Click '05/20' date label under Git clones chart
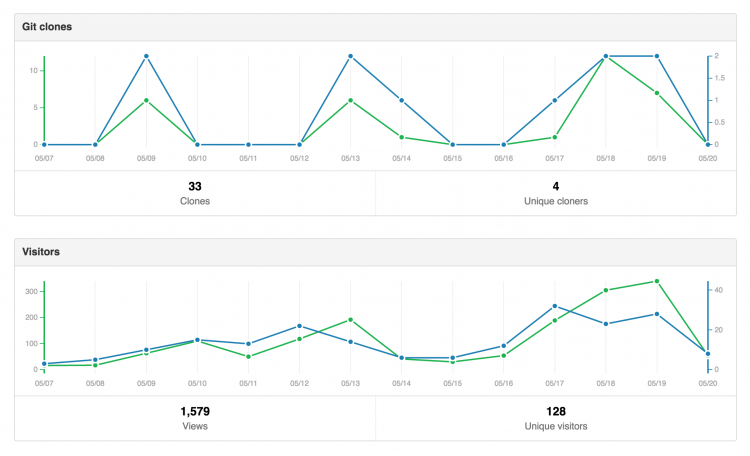This screenshot has height=456, width=750. tap(708, 158)
